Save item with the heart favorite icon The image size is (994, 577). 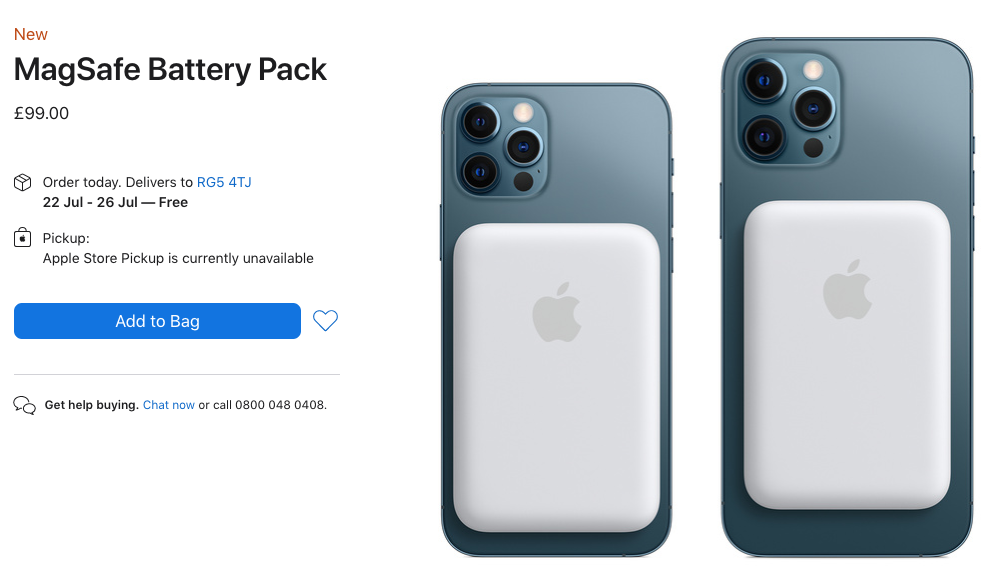click(x=325, y=320)
